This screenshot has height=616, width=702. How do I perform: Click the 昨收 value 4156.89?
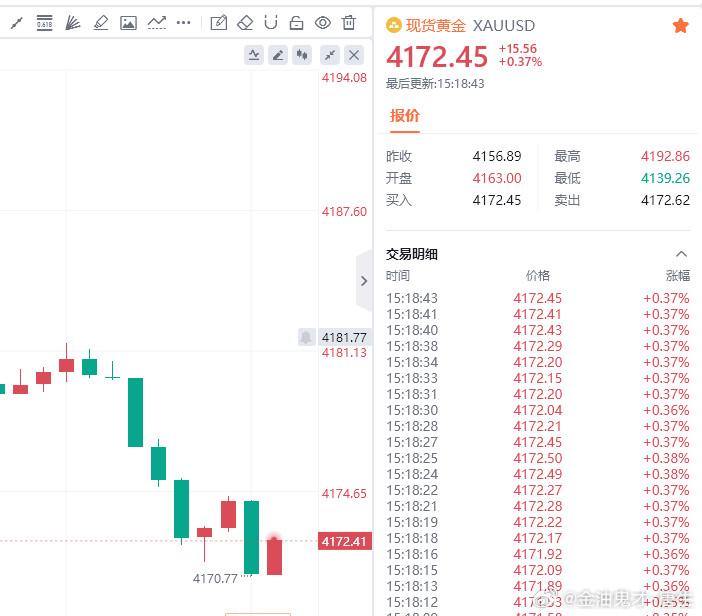[497, 156]
